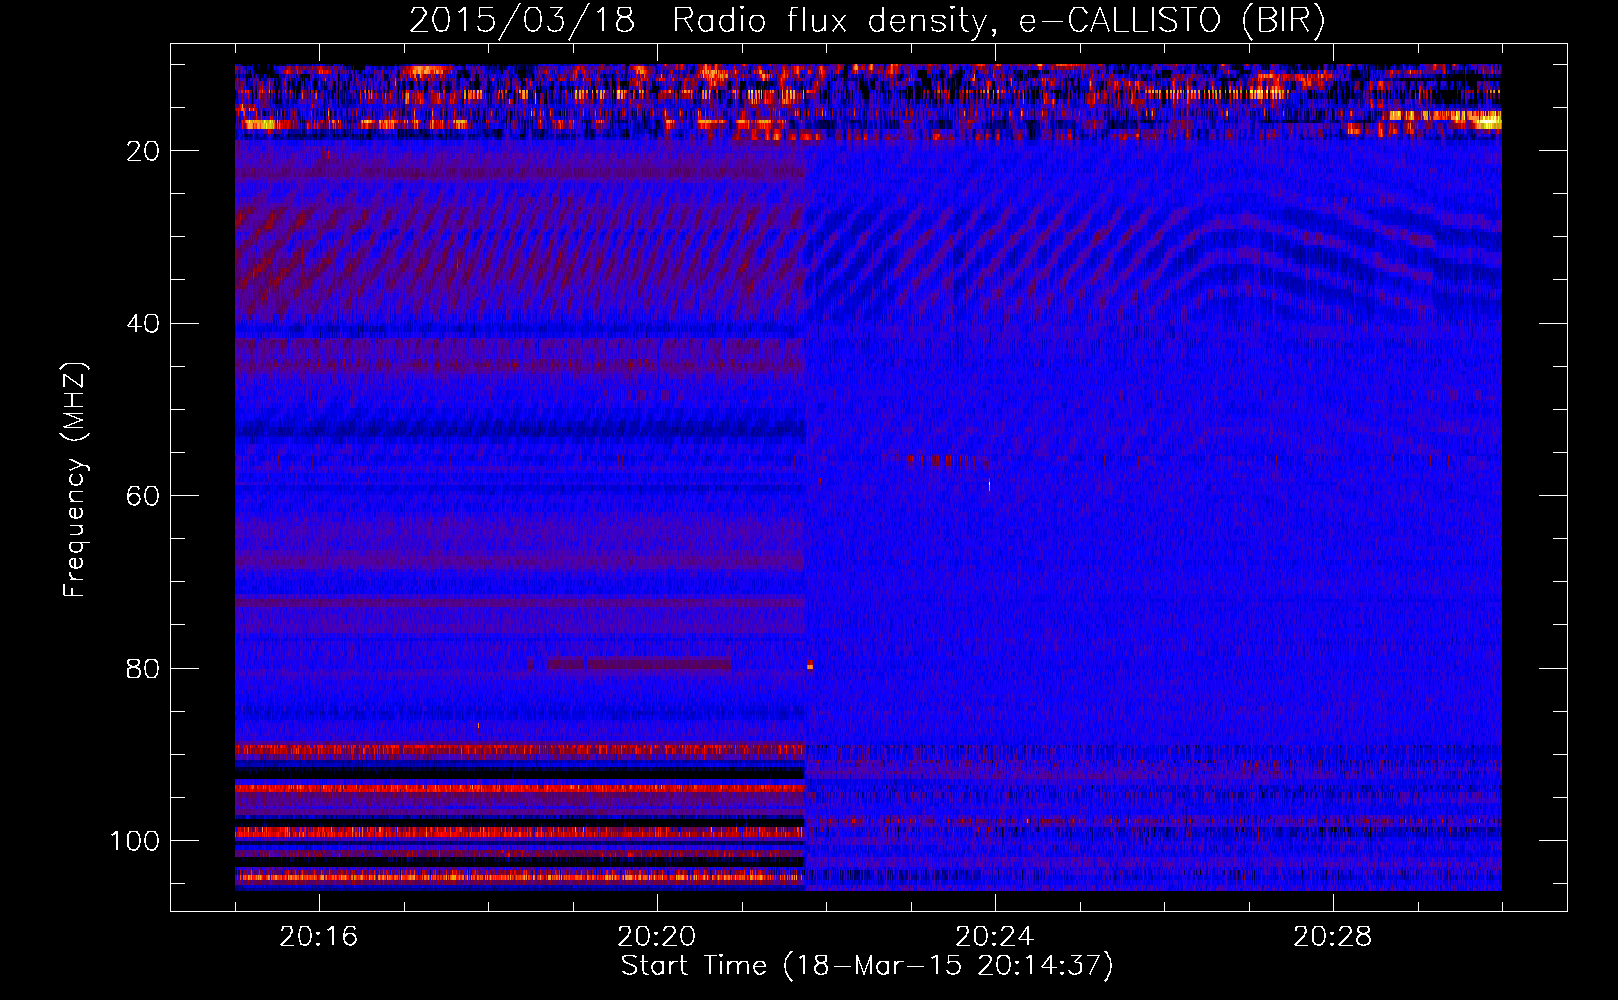
Task: Click the 'Start Time (18-Mar-15 20:14:37)' label
Action: click(866, 966)
